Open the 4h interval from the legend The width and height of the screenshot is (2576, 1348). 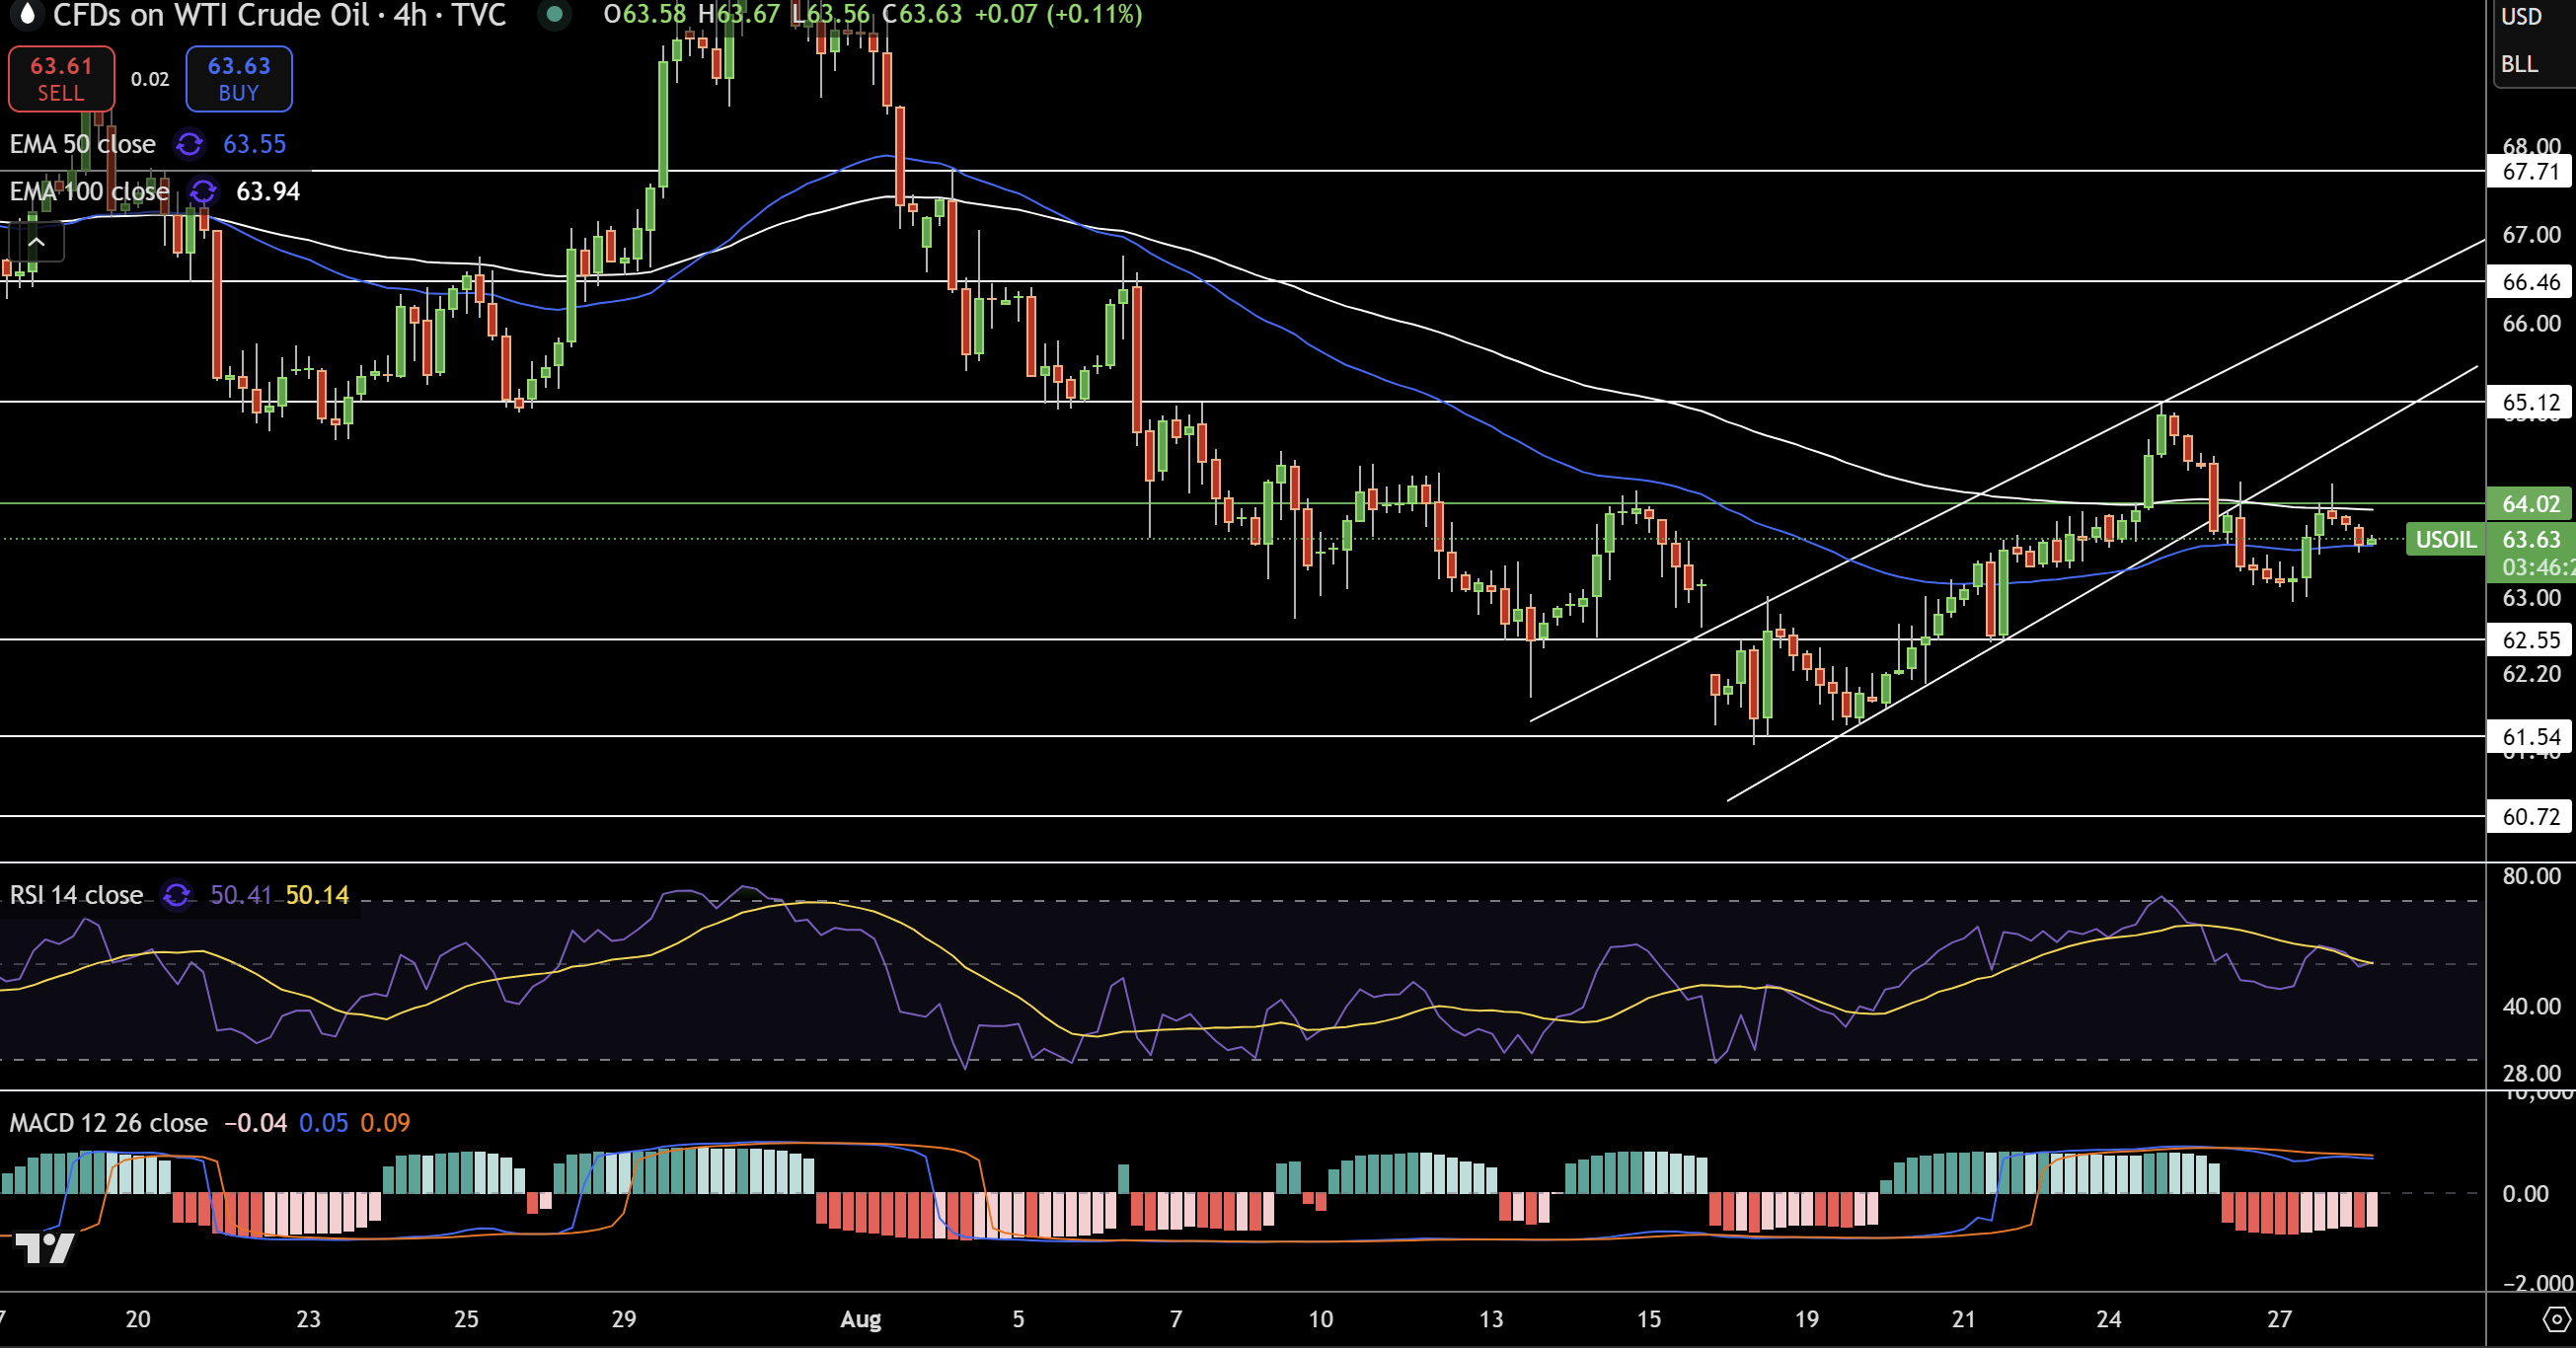(x=410, y=16)
